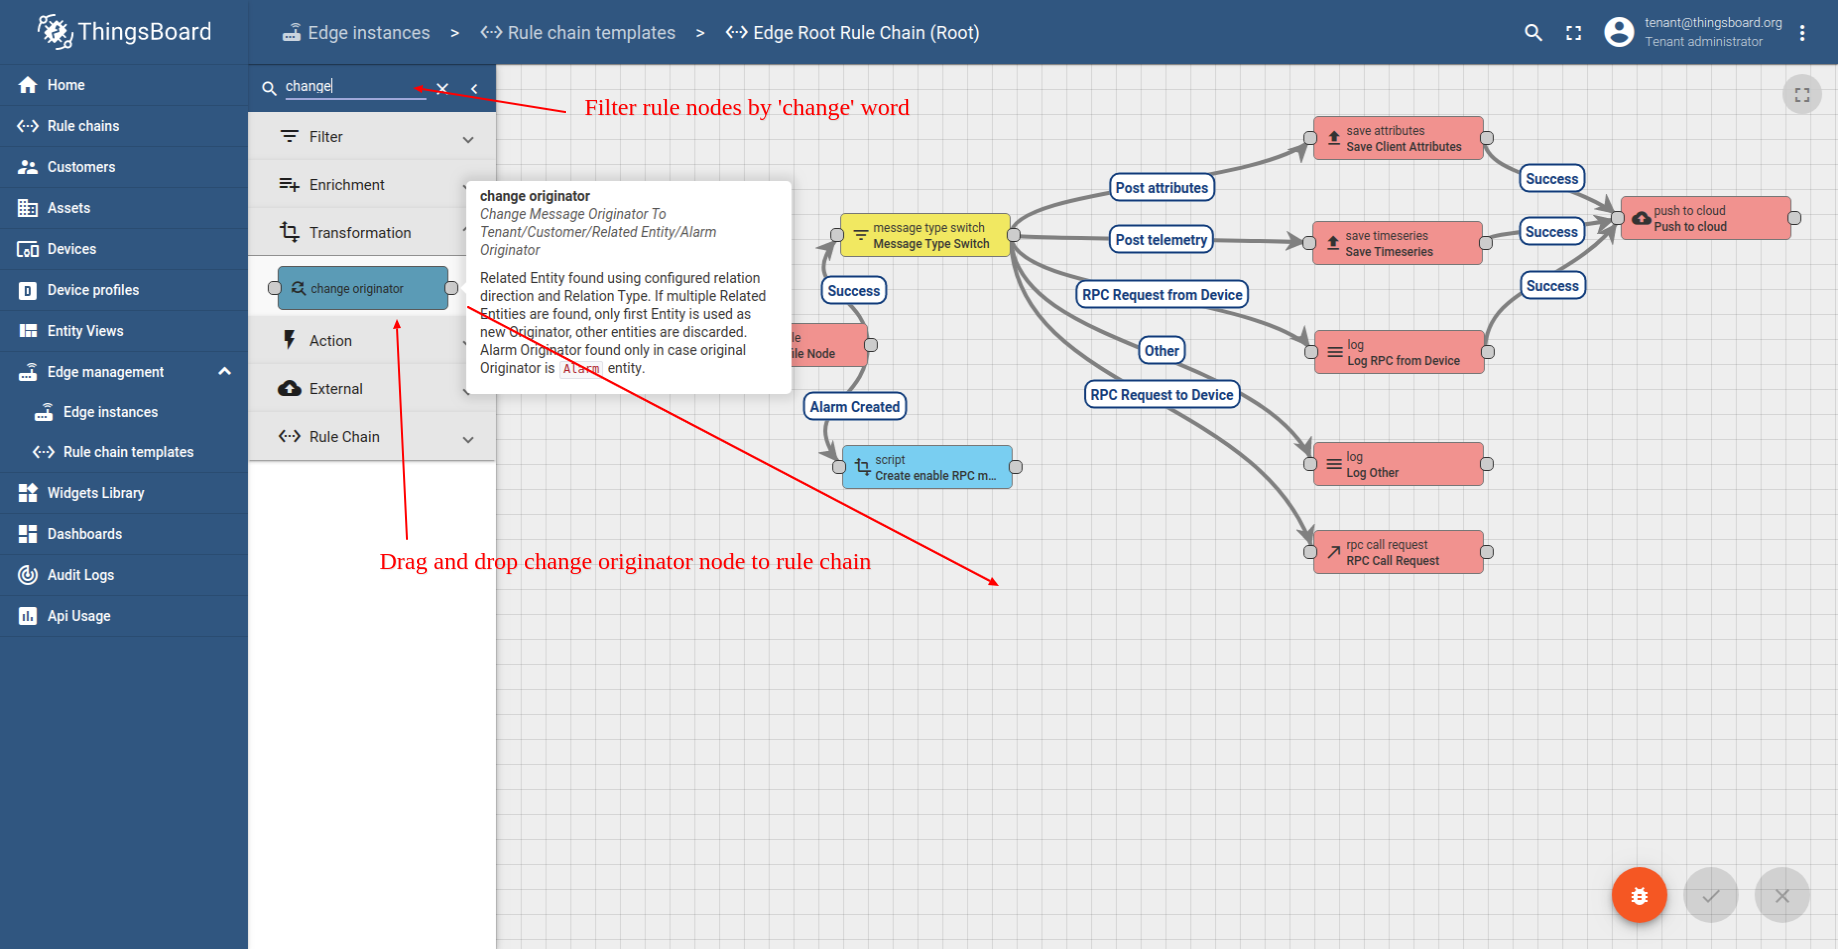This screenshot has width=1838, height=949.
Task: Open the debug events button
Action: click(1639, 895)
